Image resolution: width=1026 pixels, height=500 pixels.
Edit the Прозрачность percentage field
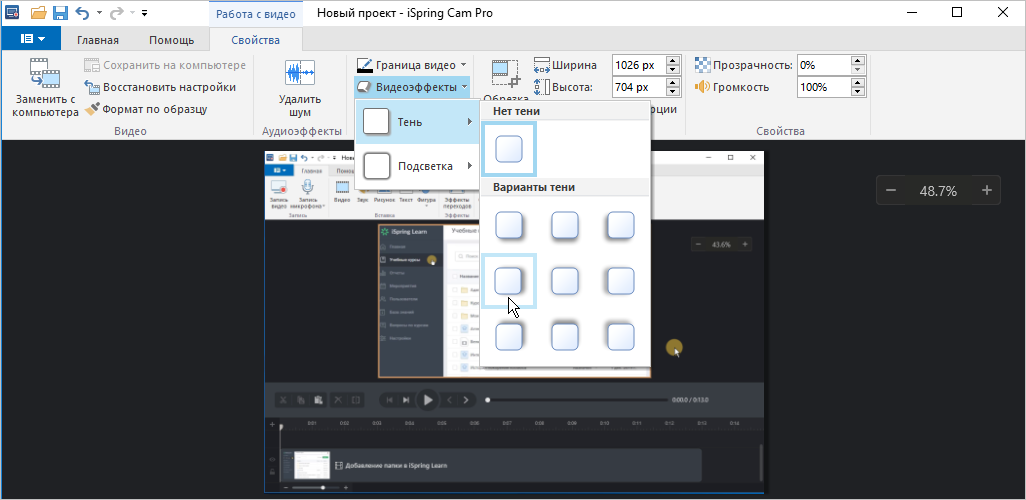[824, 65]
